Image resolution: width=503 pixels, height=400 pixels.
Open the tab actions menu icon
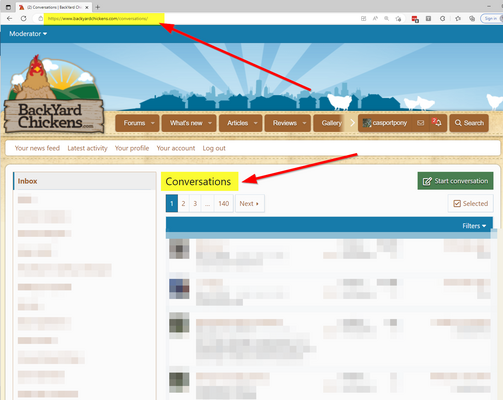pyautogui.click(x=8, y=7)
